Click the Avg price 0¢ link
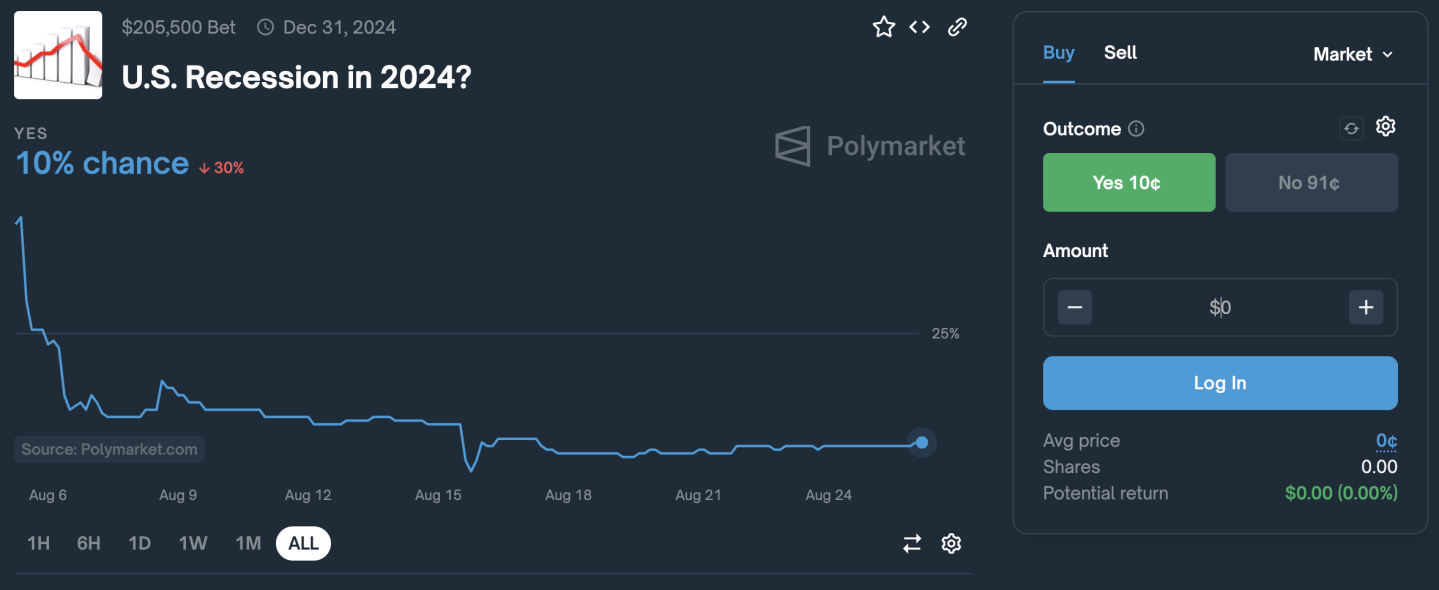1439x590 pixels. (x=1386, y=441)
